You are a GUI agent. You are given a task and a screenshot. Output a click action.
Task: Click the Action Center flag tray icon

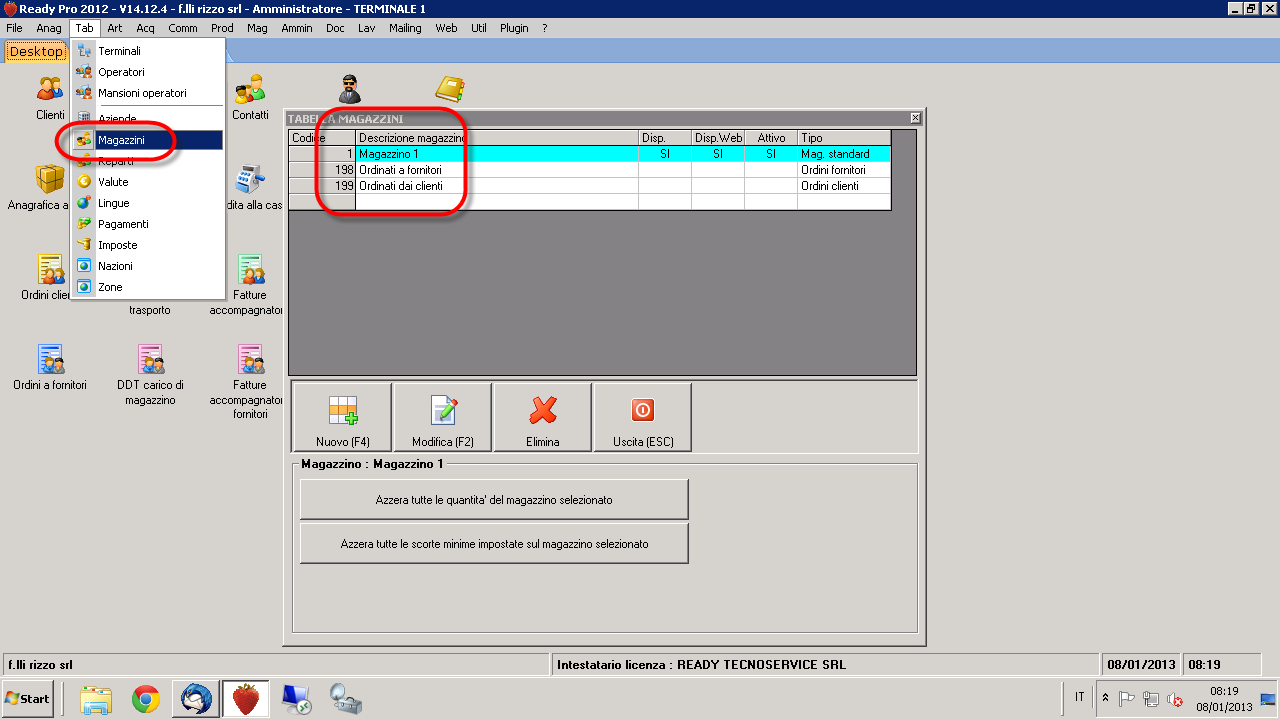[x=1126, y=699]
